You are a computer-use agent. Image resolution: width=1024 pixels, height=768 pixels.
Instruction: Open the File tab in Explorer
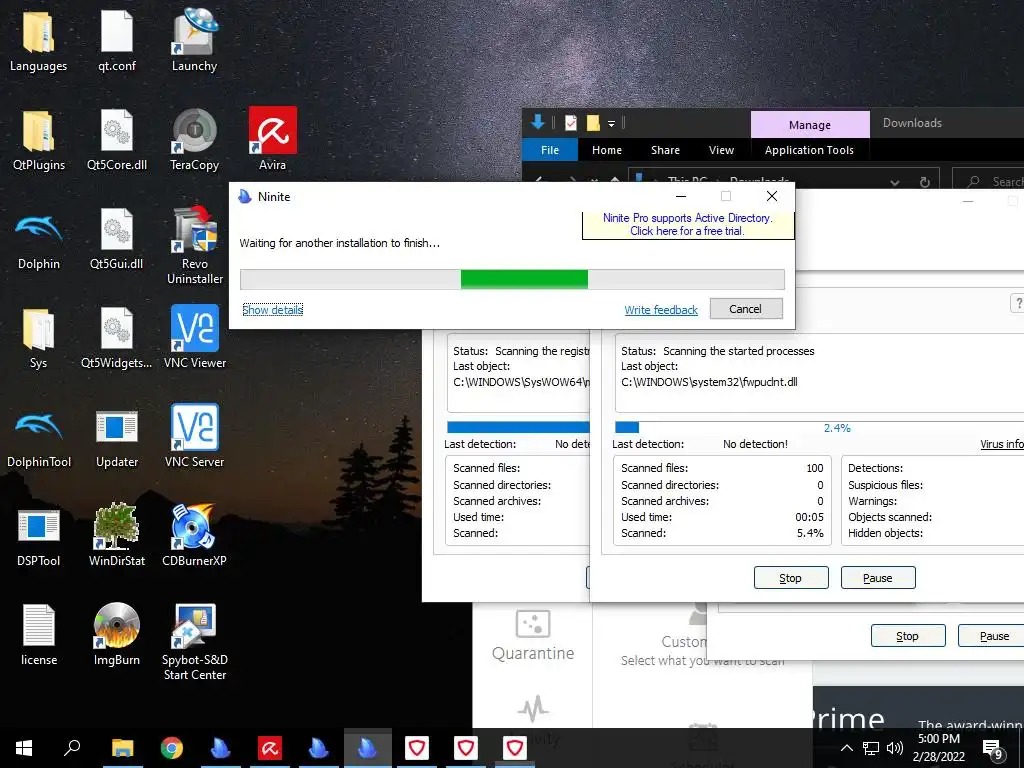click(550, 150)
